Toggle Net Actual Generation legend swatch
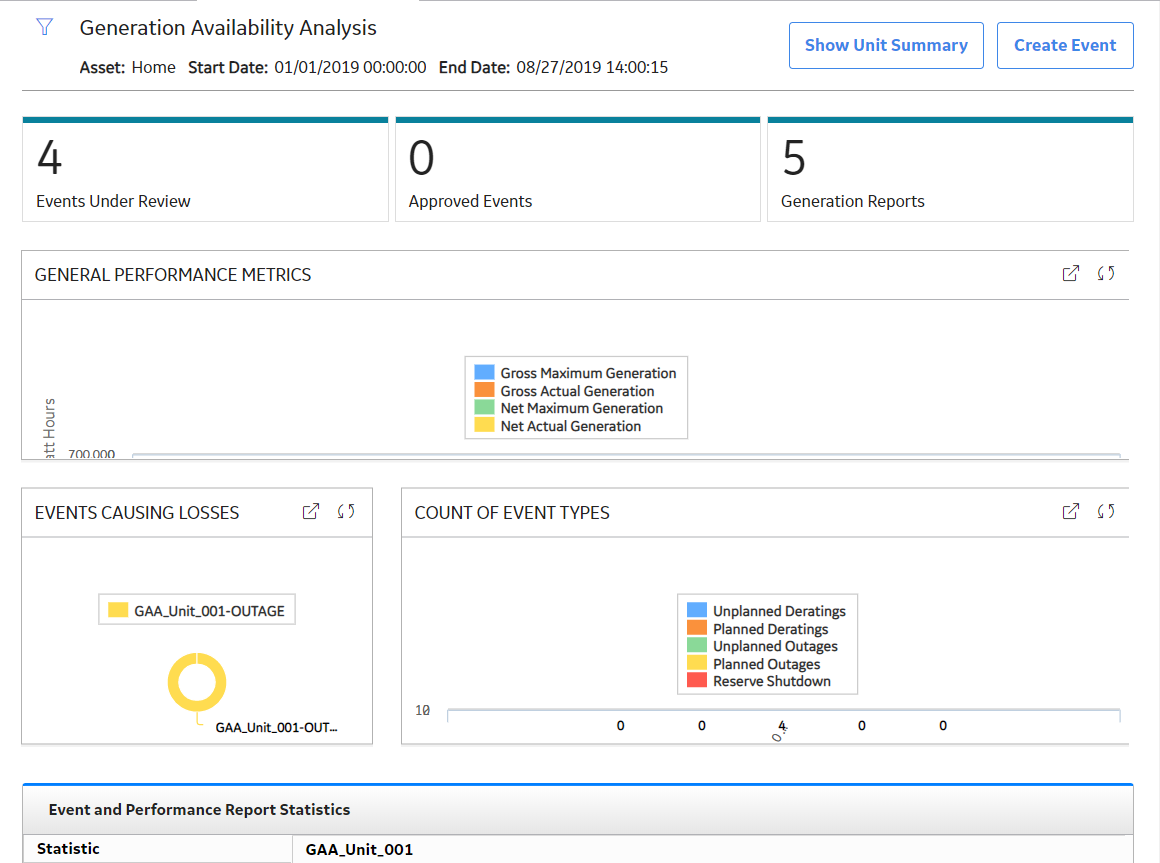 point(485,425)
